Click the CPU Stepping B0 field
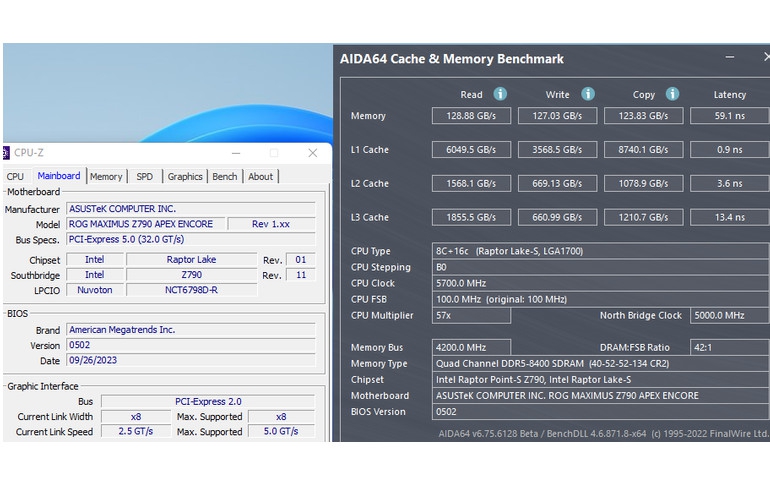This screenshot has width=770, height=484. pyautogui.click(x=601, y=267)
